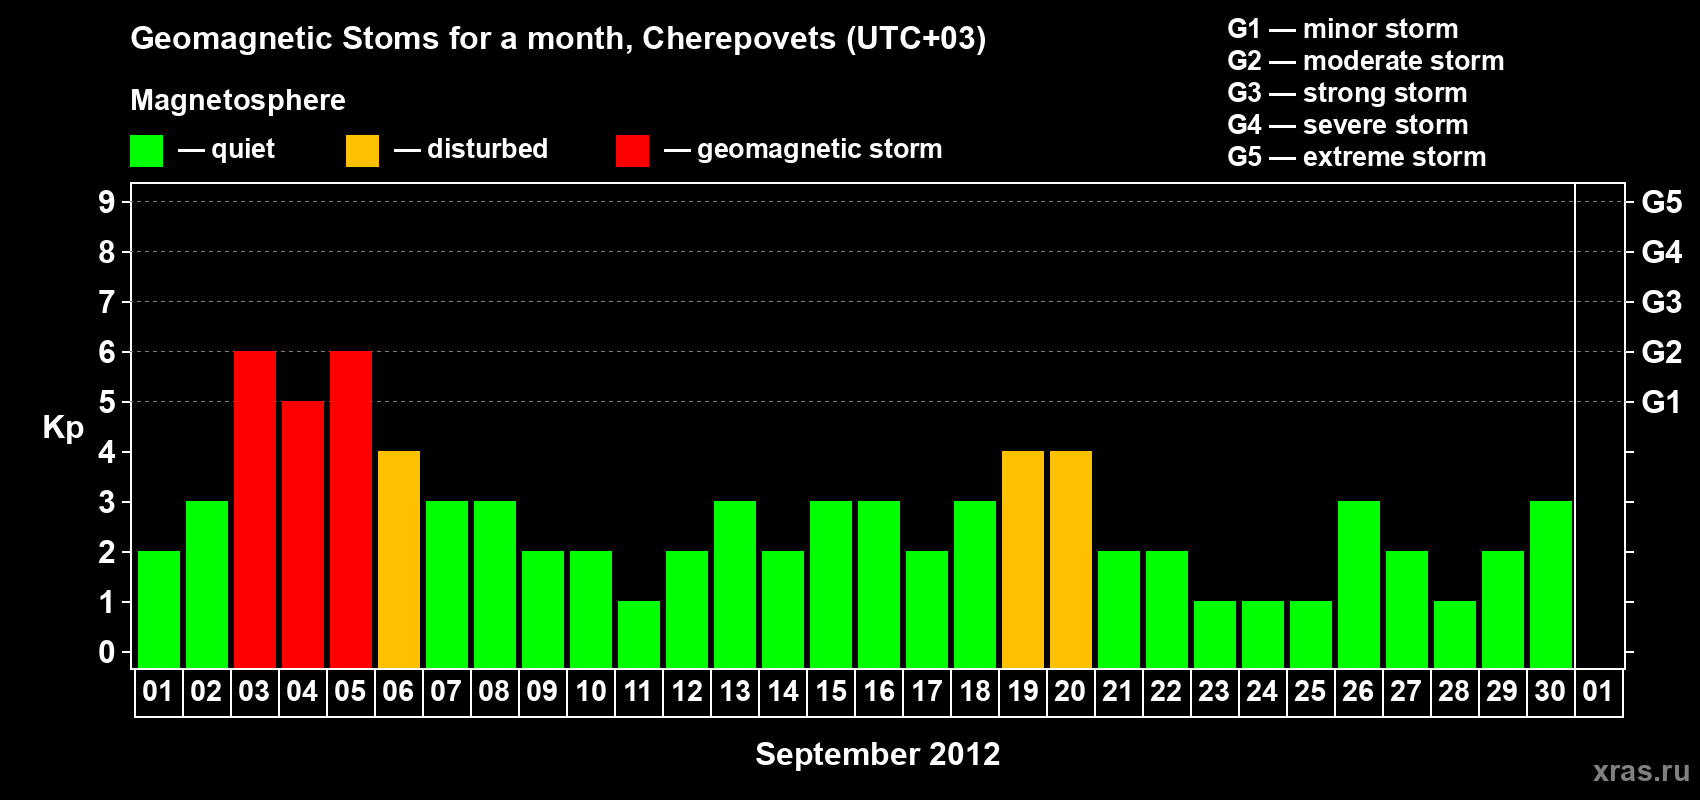The image size is (1700, 800).
Task: Select the green bar for day 13
Action: [735, 584]
